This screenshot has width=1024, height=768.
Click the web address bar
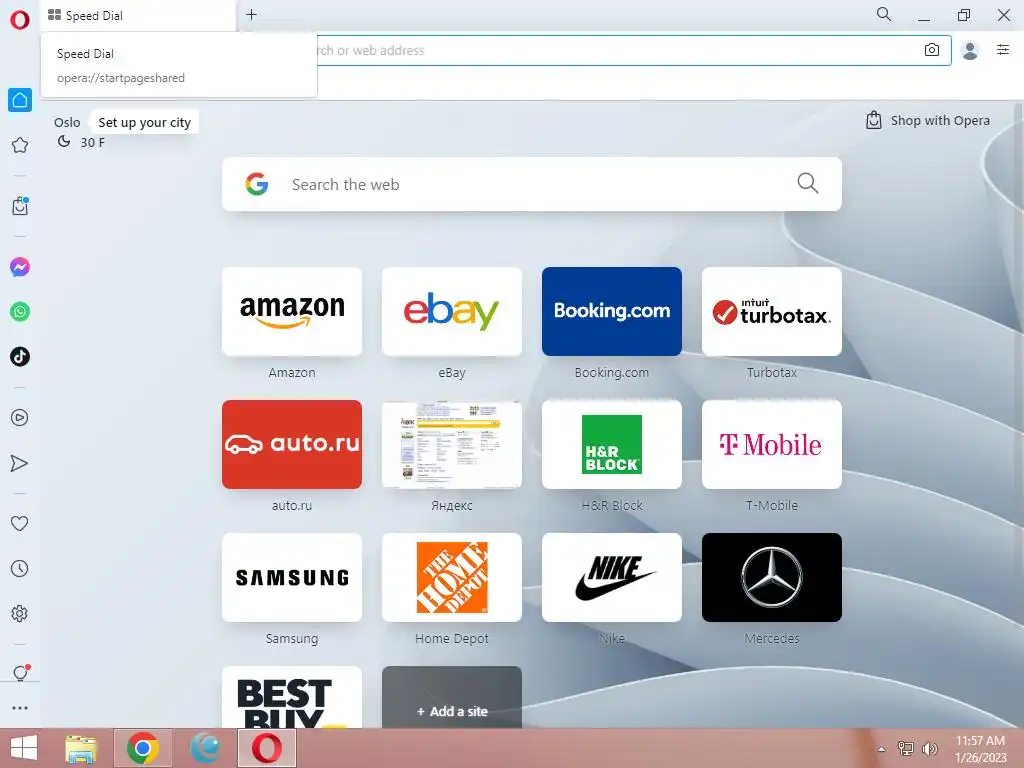click(632, 50)
